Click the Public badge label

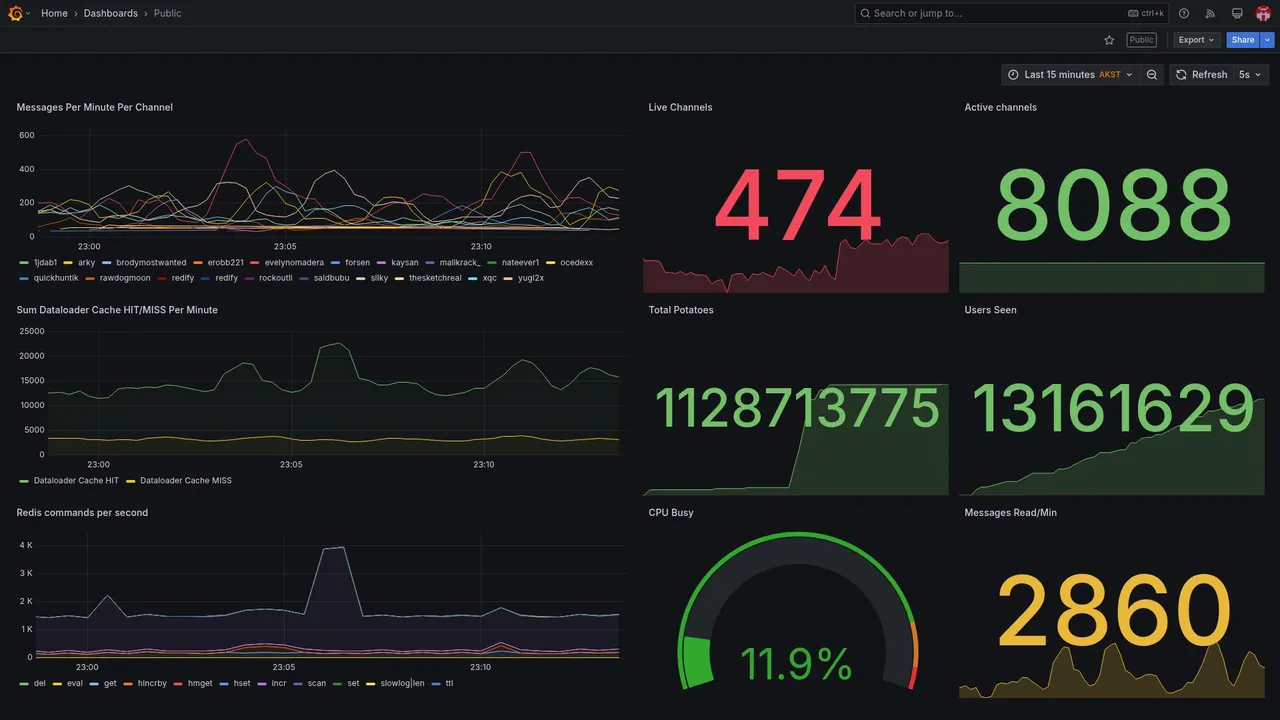point(1141,40)
